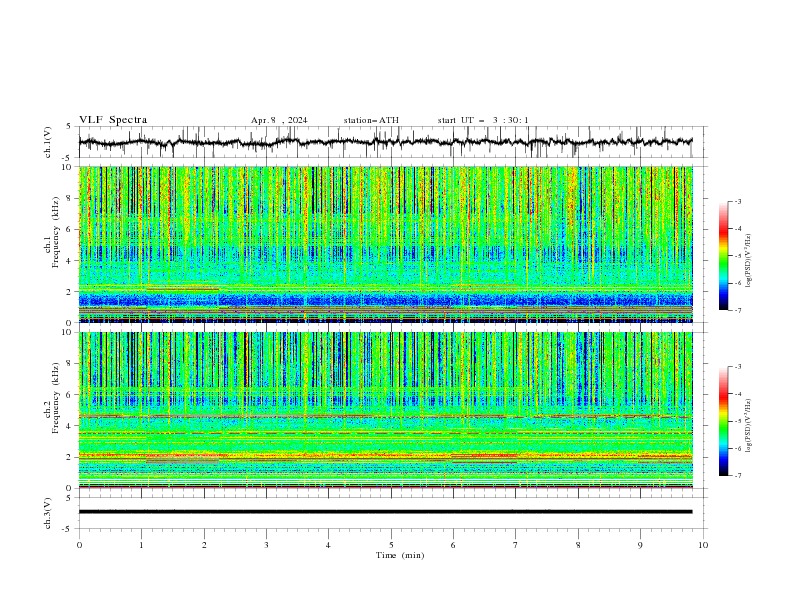Click the date "Apr. 8 , 2024"

(279, 120)
